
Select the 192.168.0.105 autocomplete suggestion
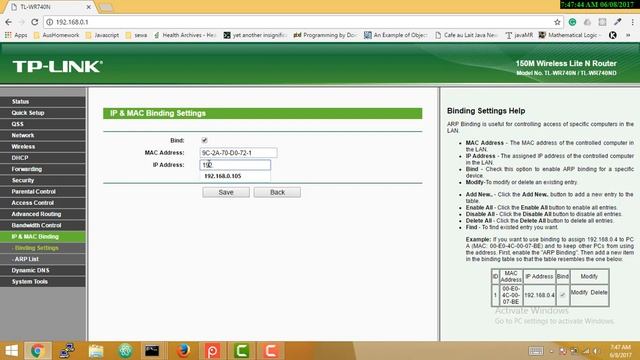[x=235, y=176]
